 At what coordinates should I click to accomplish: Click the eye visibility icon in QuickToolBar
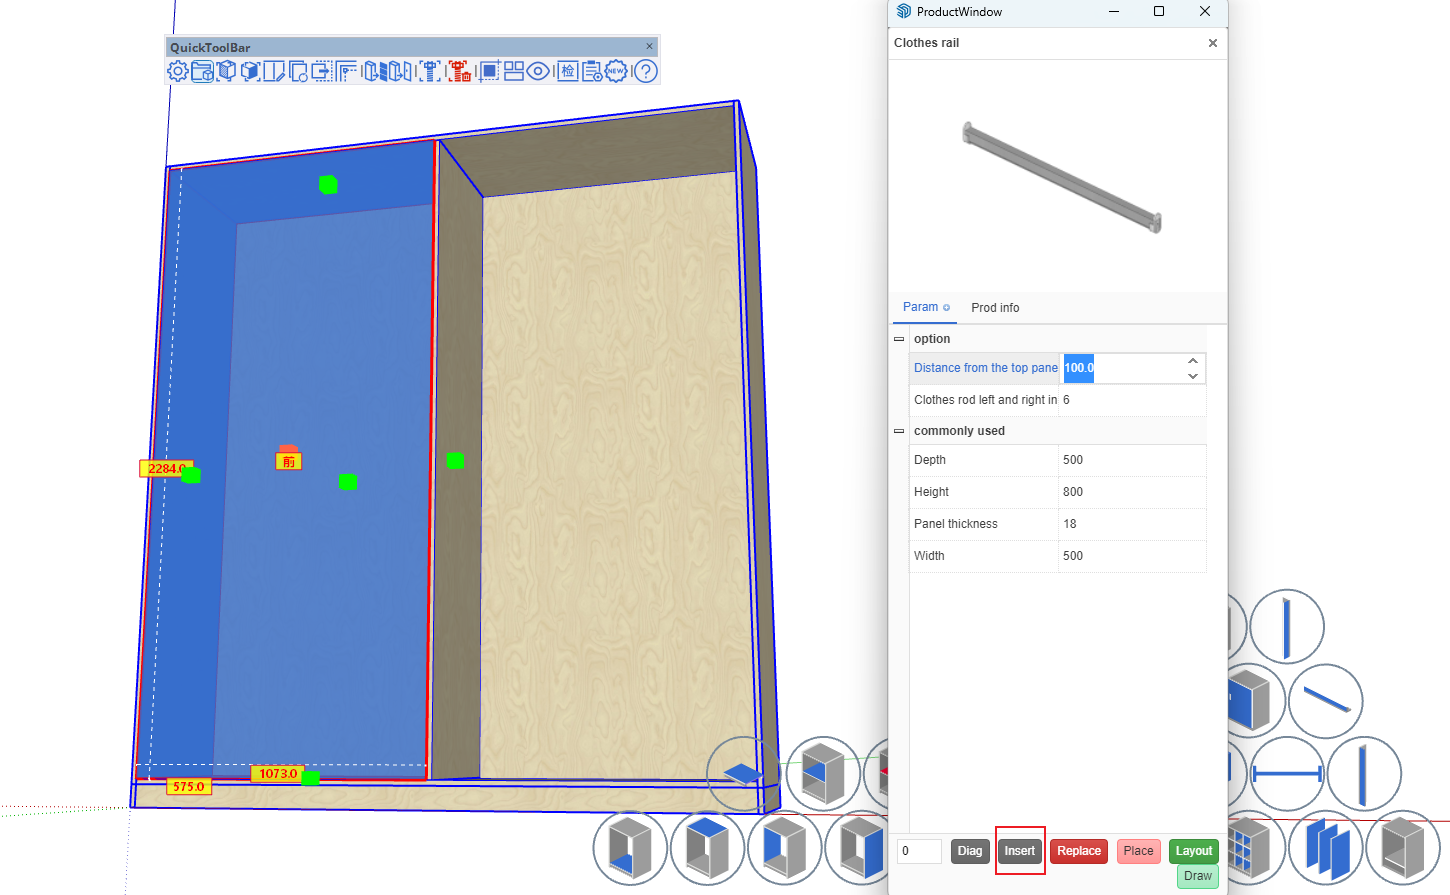click(538, 71)
